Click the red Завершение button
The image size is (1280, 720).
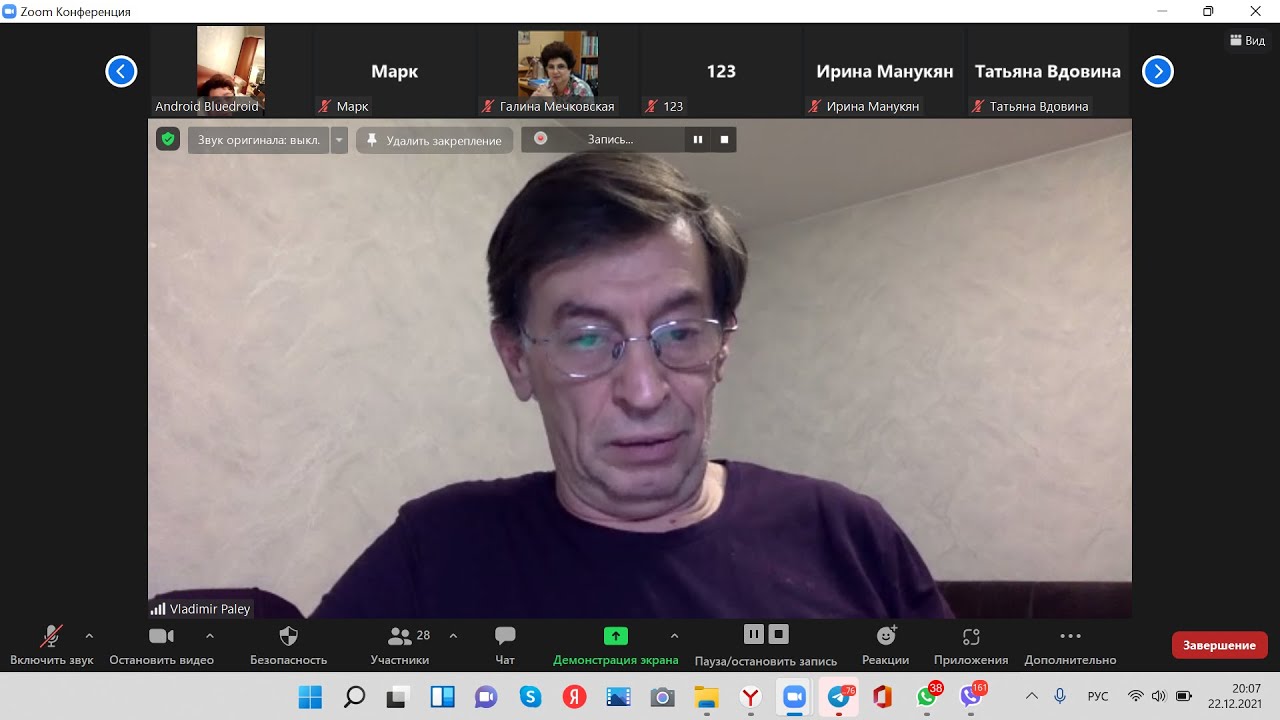point(1220,645)
